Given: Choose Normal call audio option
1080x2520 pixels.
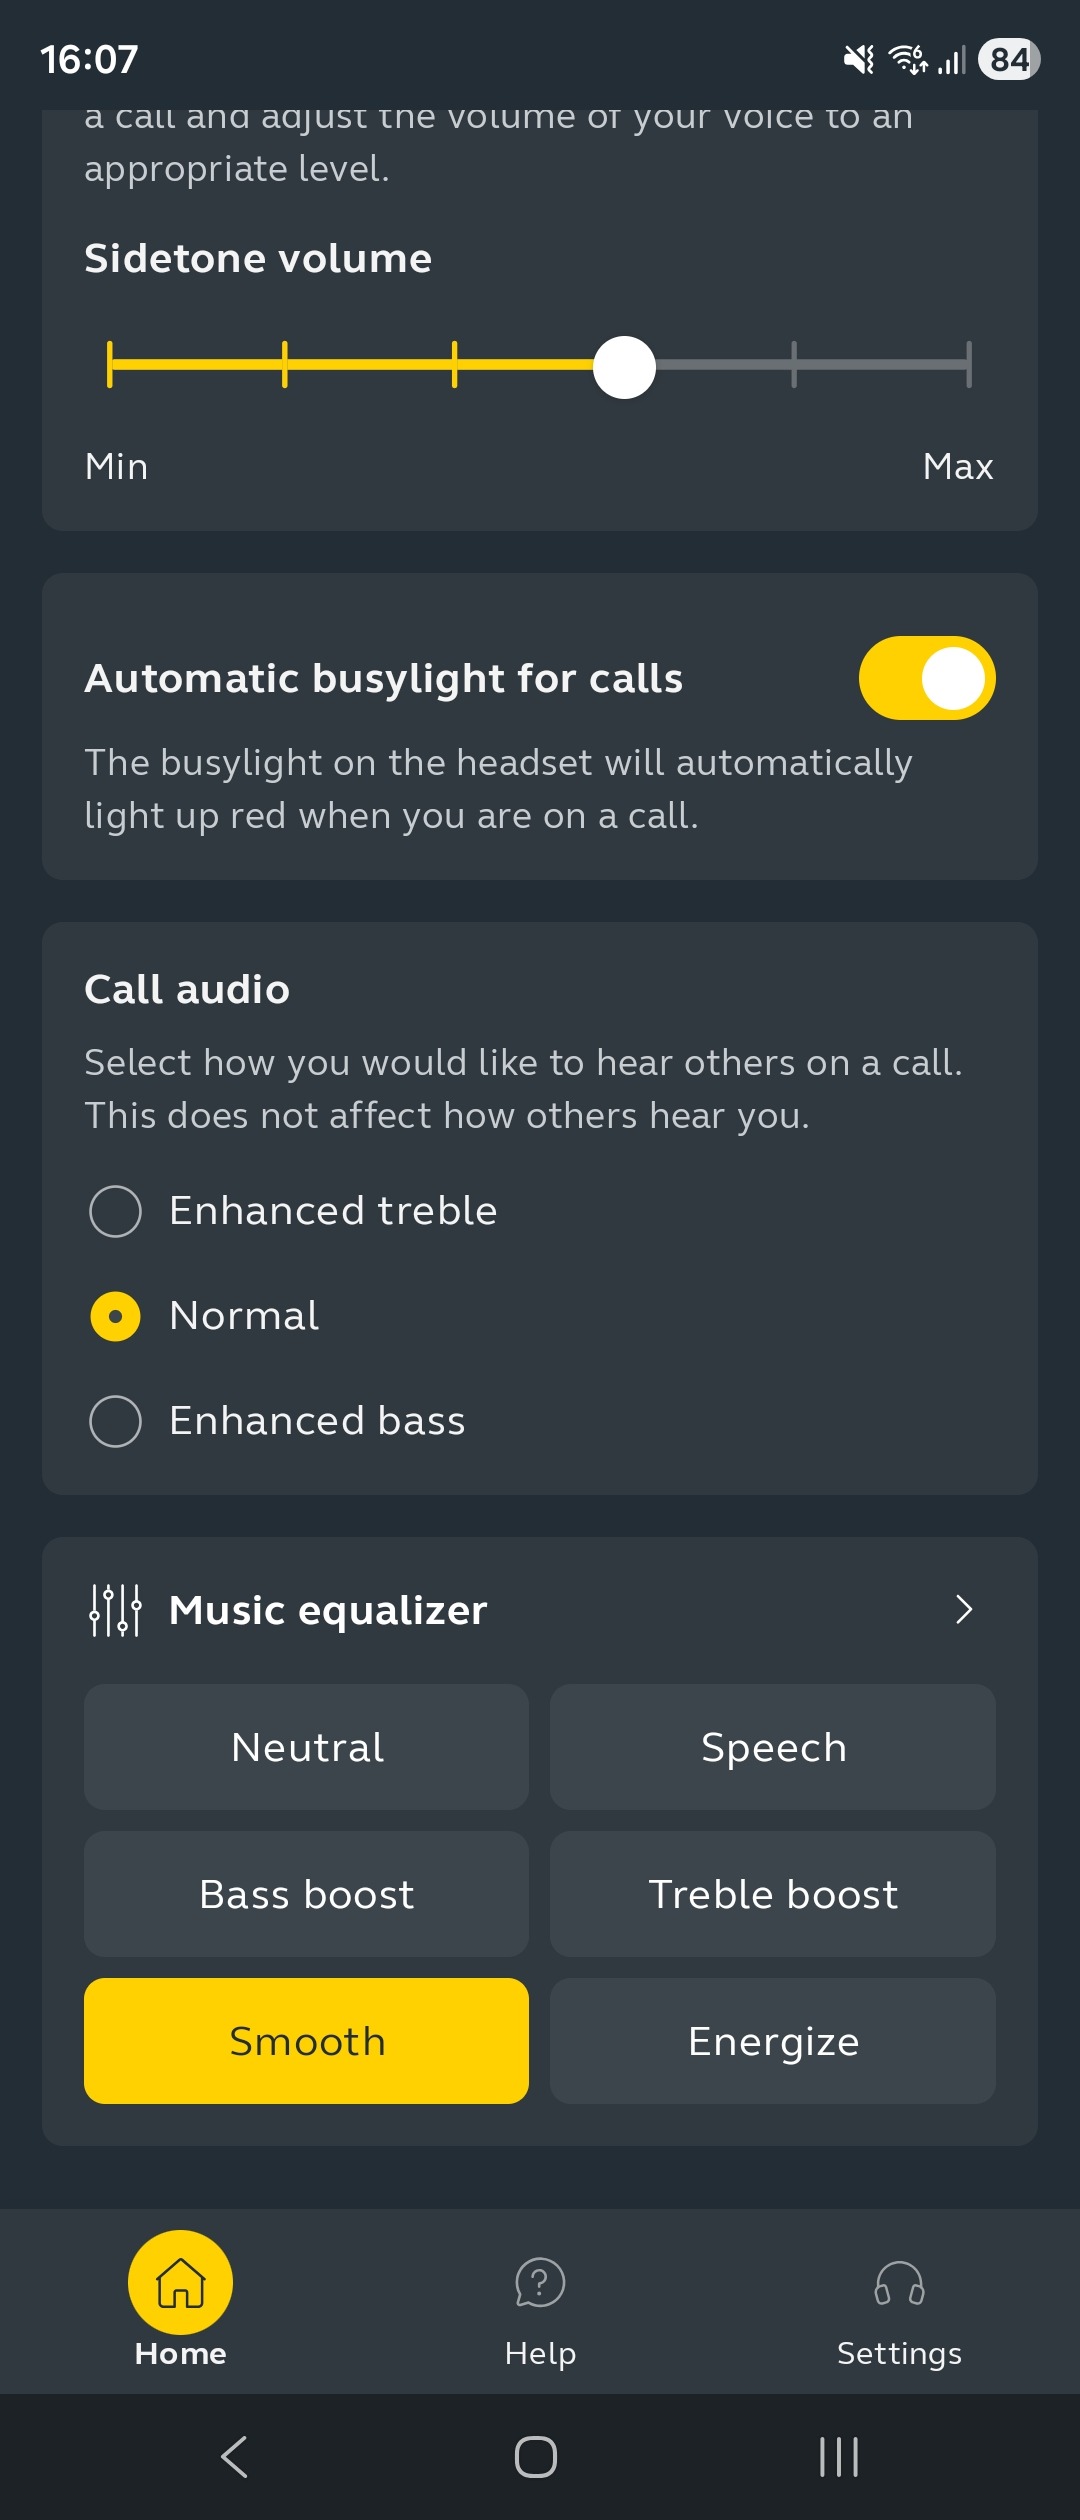Looking at the screenshot, I should point(116,1316).
